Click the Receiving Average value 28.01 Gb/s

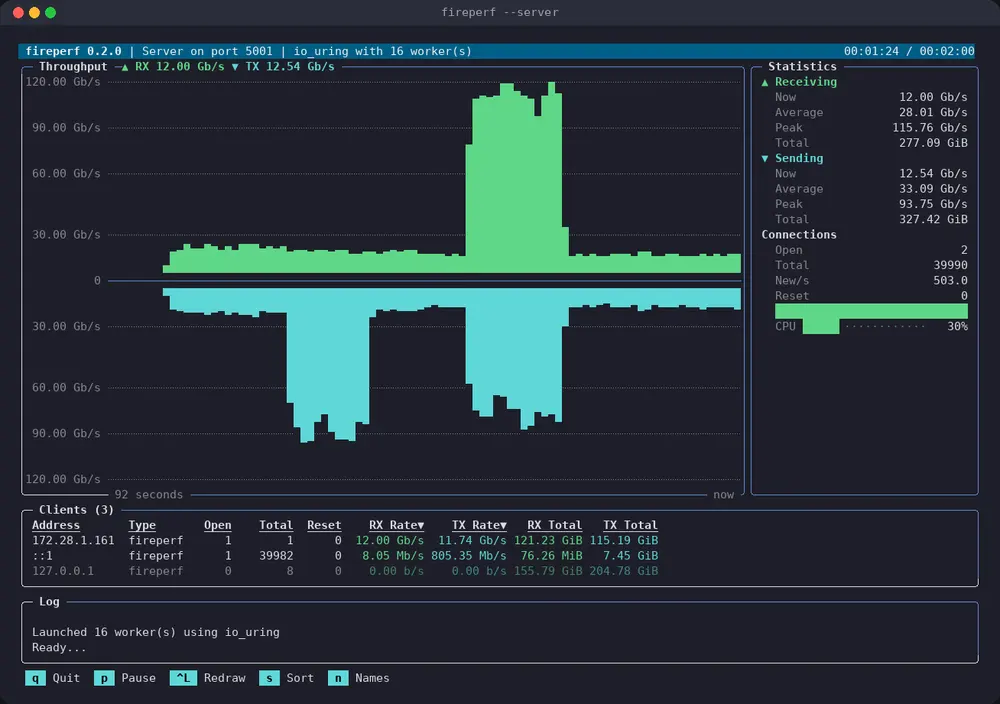pos(933,112)
